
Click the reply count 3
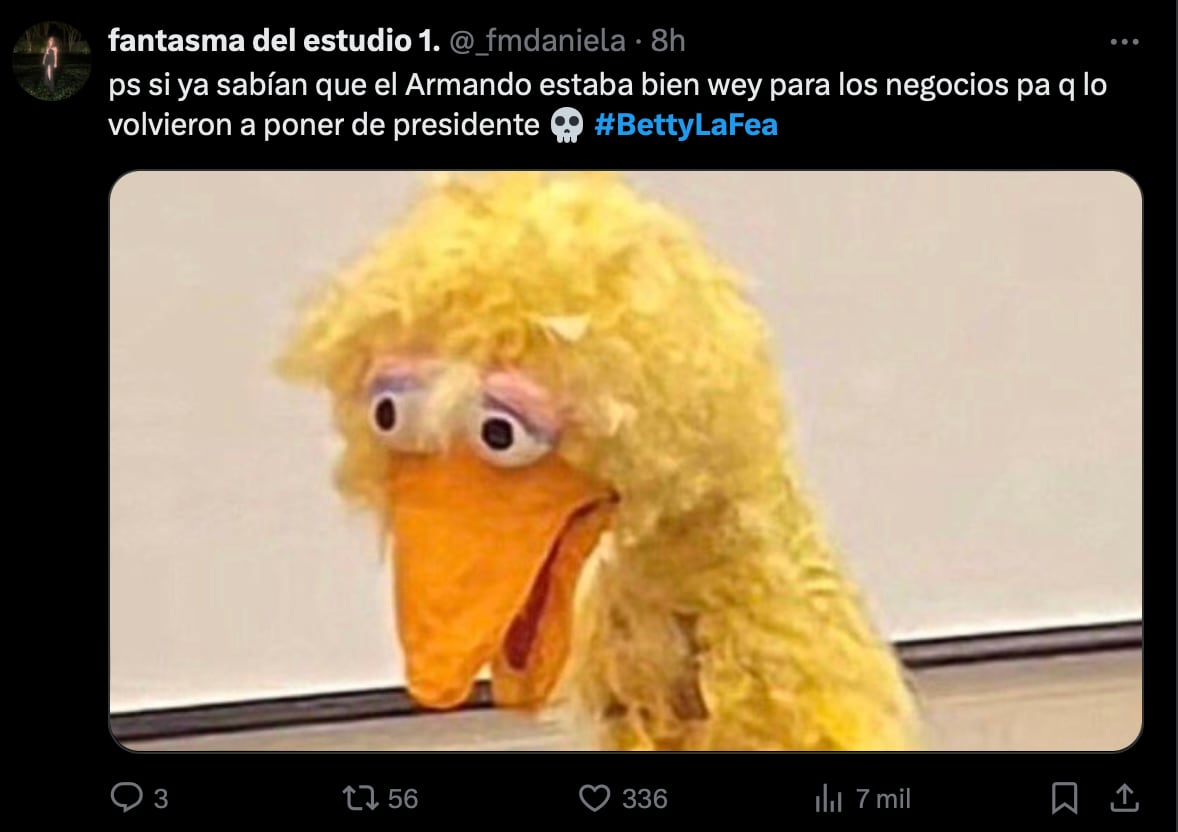(x=161, y=798)
